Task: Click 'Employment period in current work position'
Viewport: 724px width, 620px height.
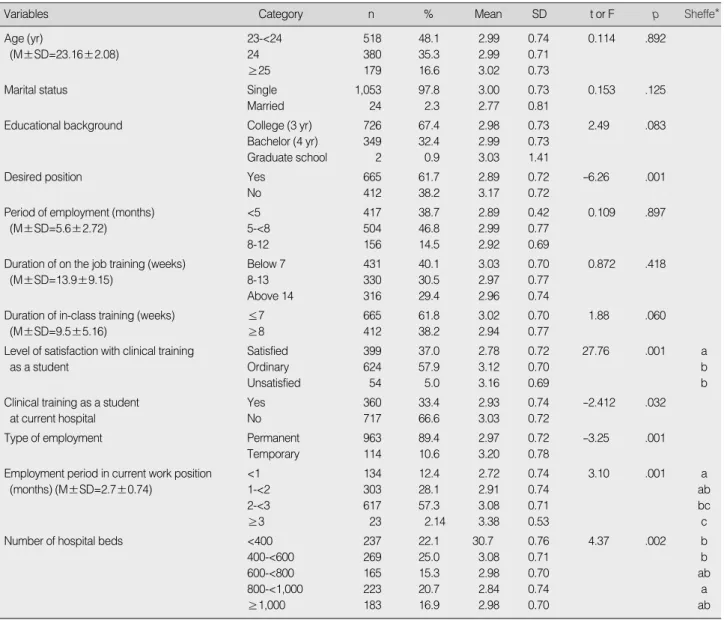Action: 108,474
